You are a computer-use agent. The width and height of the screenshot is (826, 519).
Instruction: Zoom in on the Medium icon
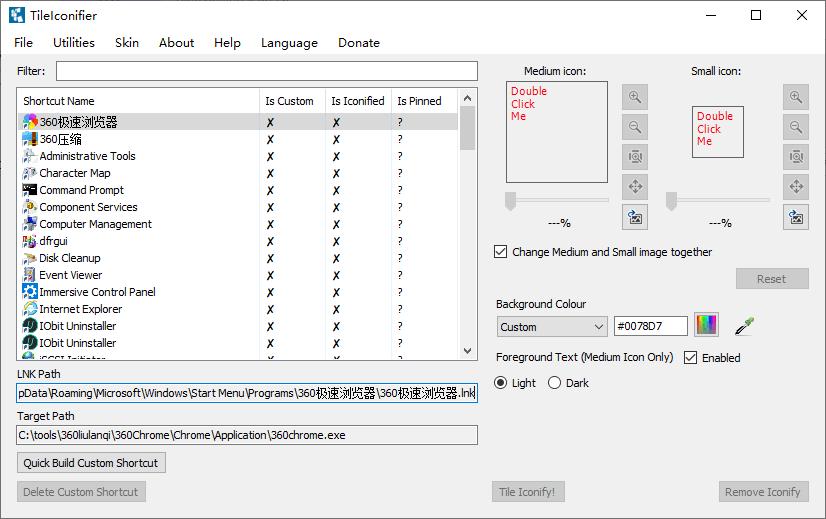[x=635, y=97]
